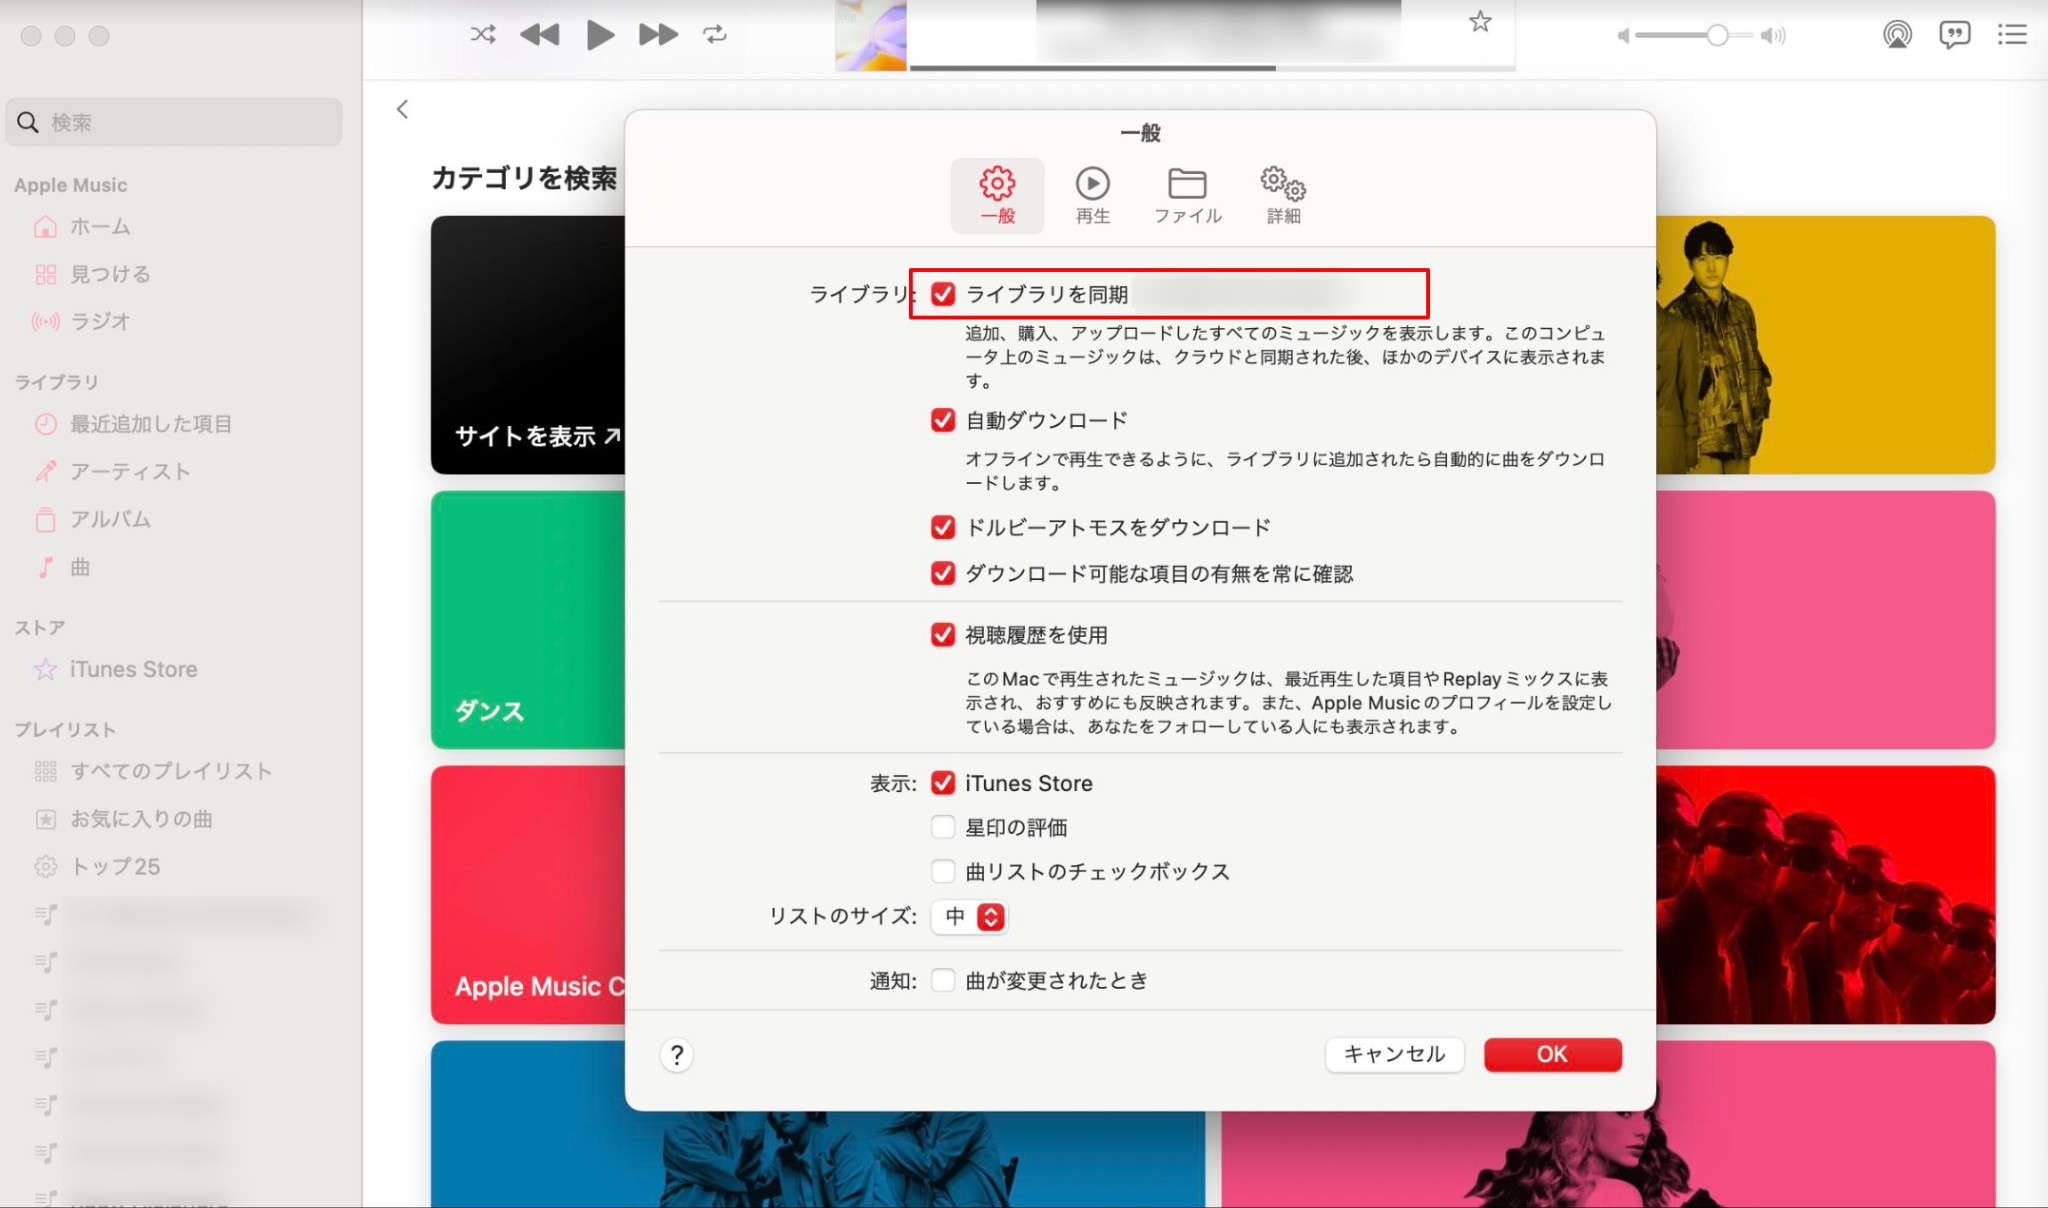Switch to 詳細 settings tab
The width and height of the screenshot is (2048, 1208).
1283,196
